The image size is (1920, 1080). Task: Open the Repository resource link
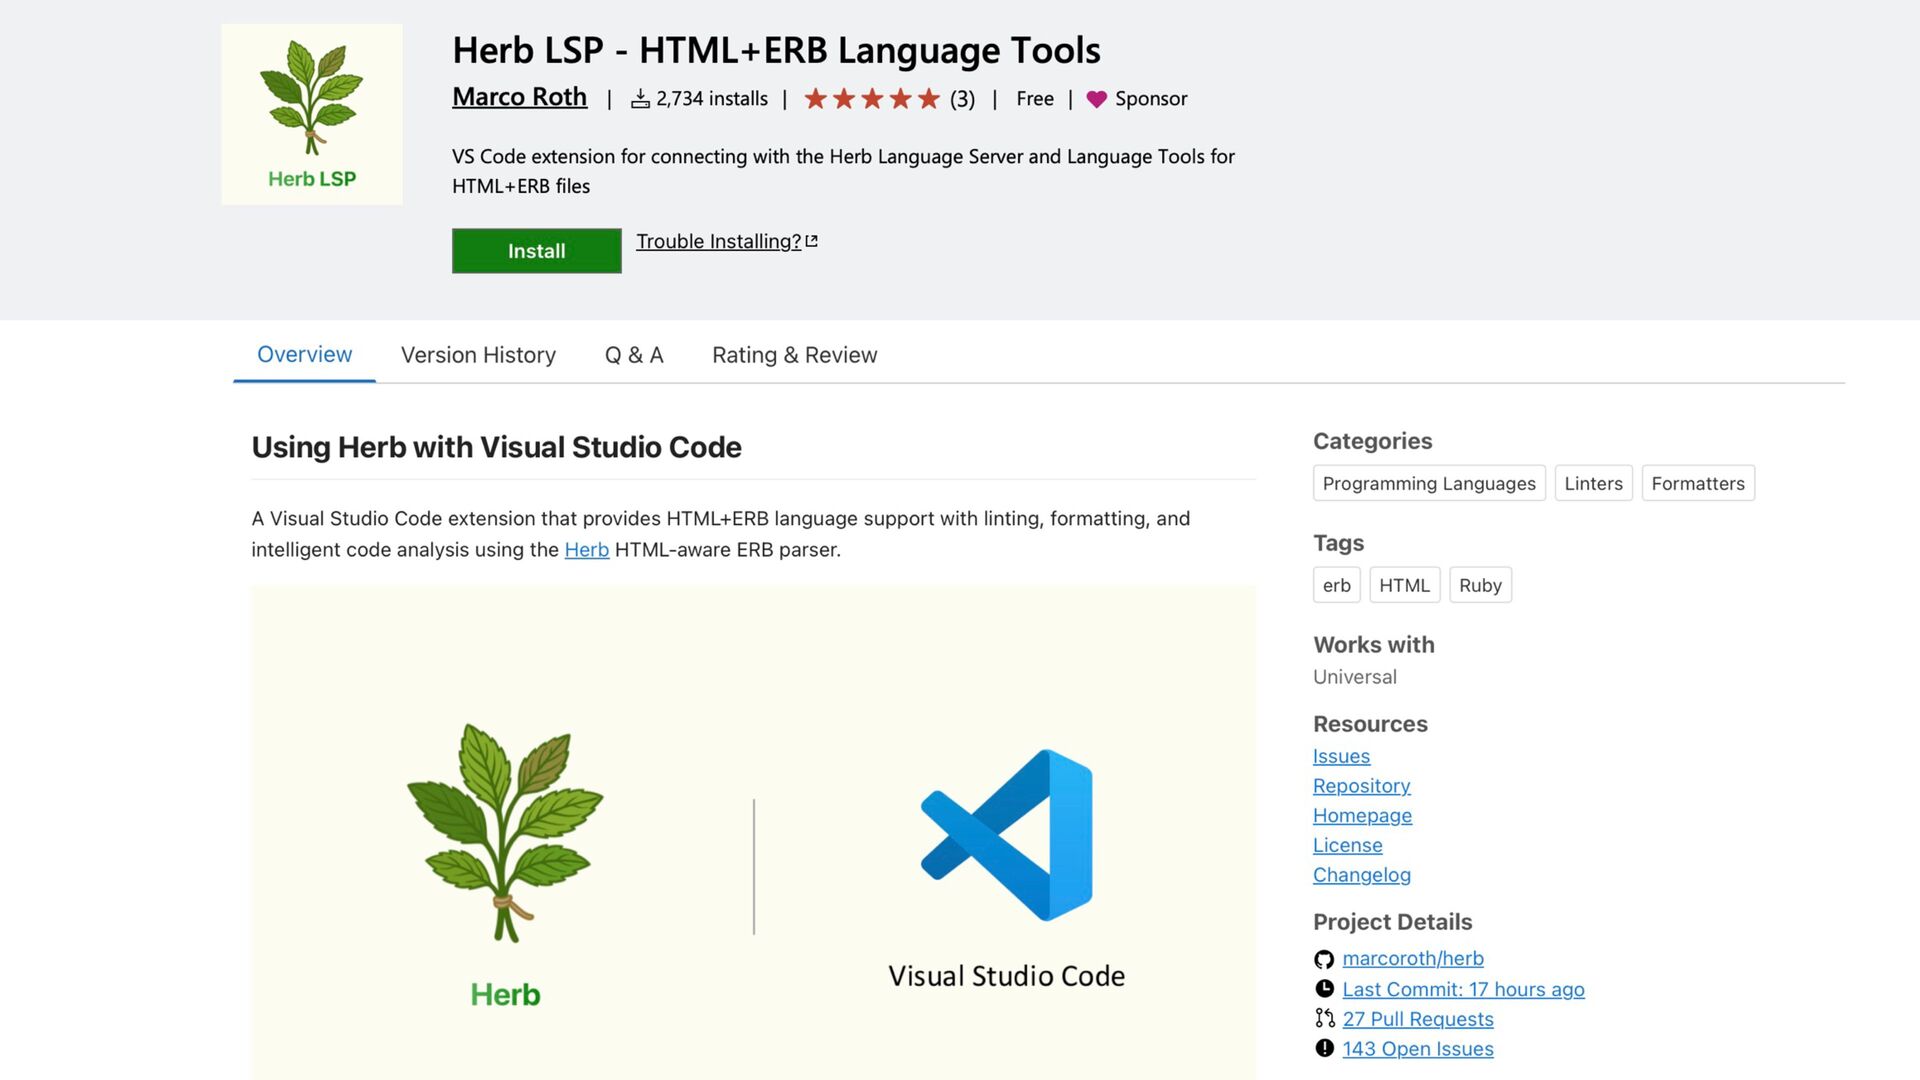pyautogui.click(x=1361, y=786)
